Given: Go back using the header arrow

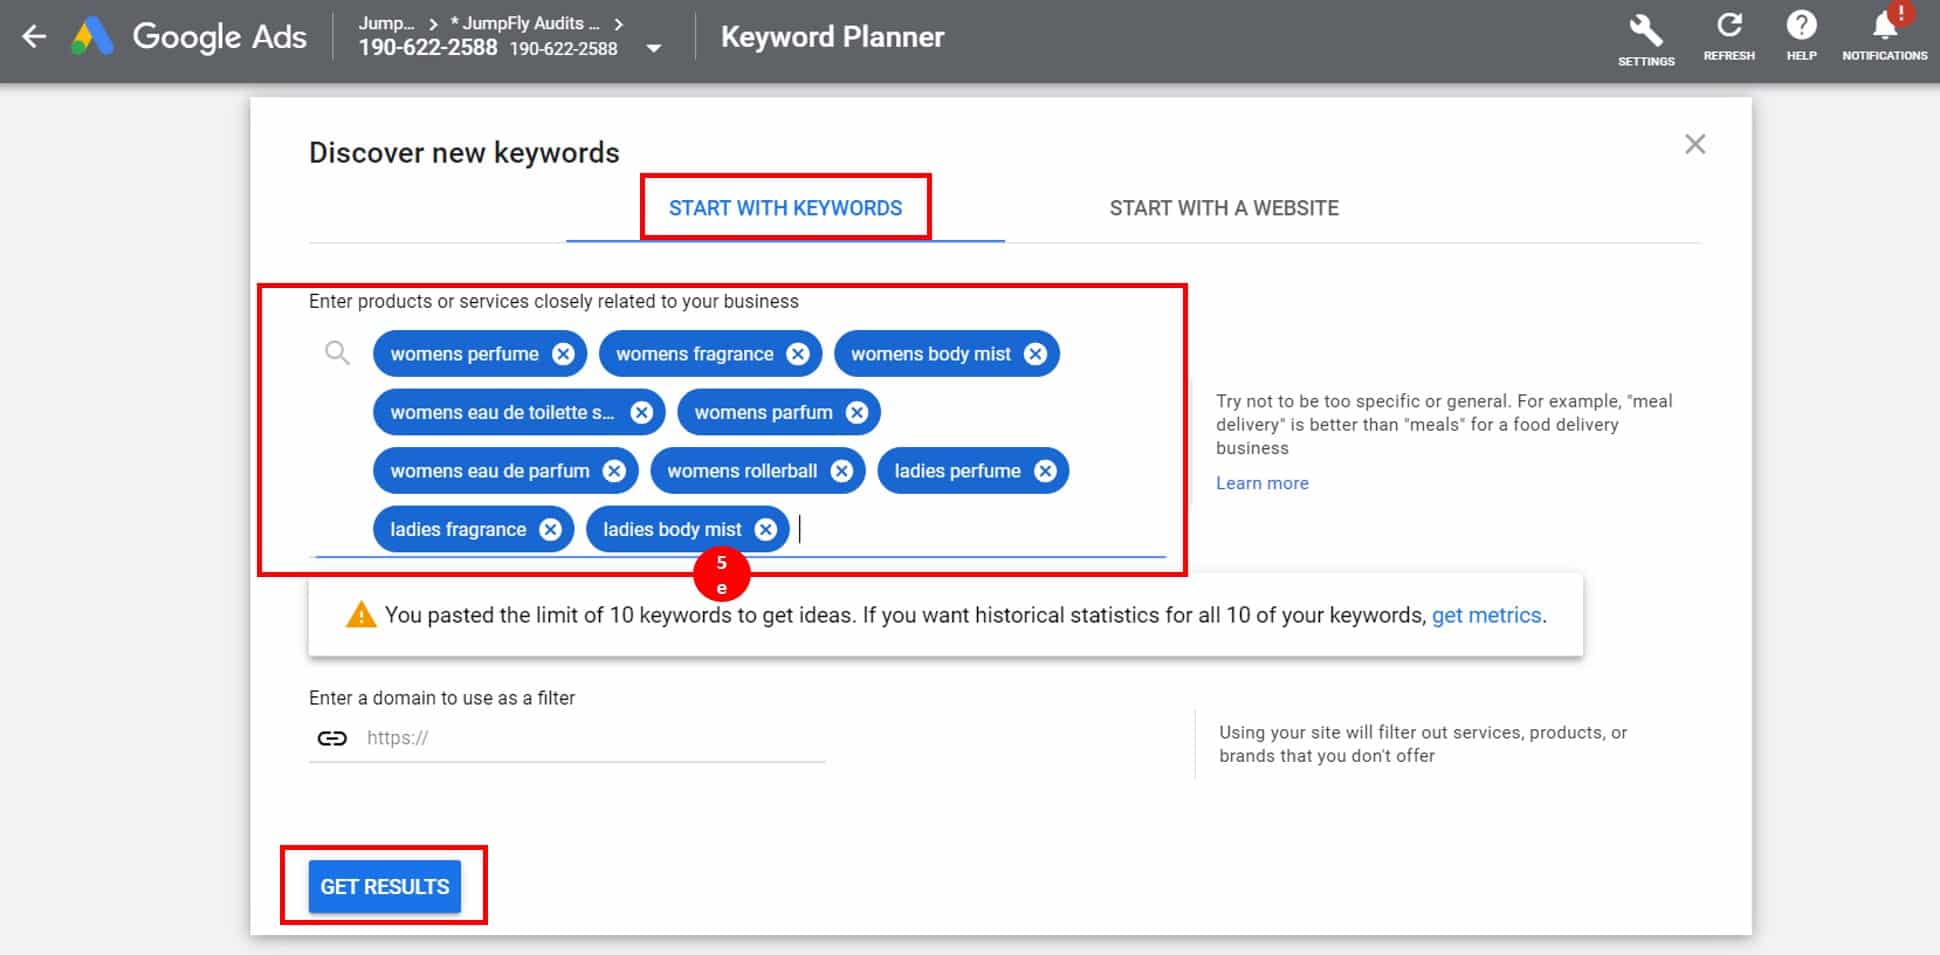Looking at the screenshot, I should click(34, 37).
